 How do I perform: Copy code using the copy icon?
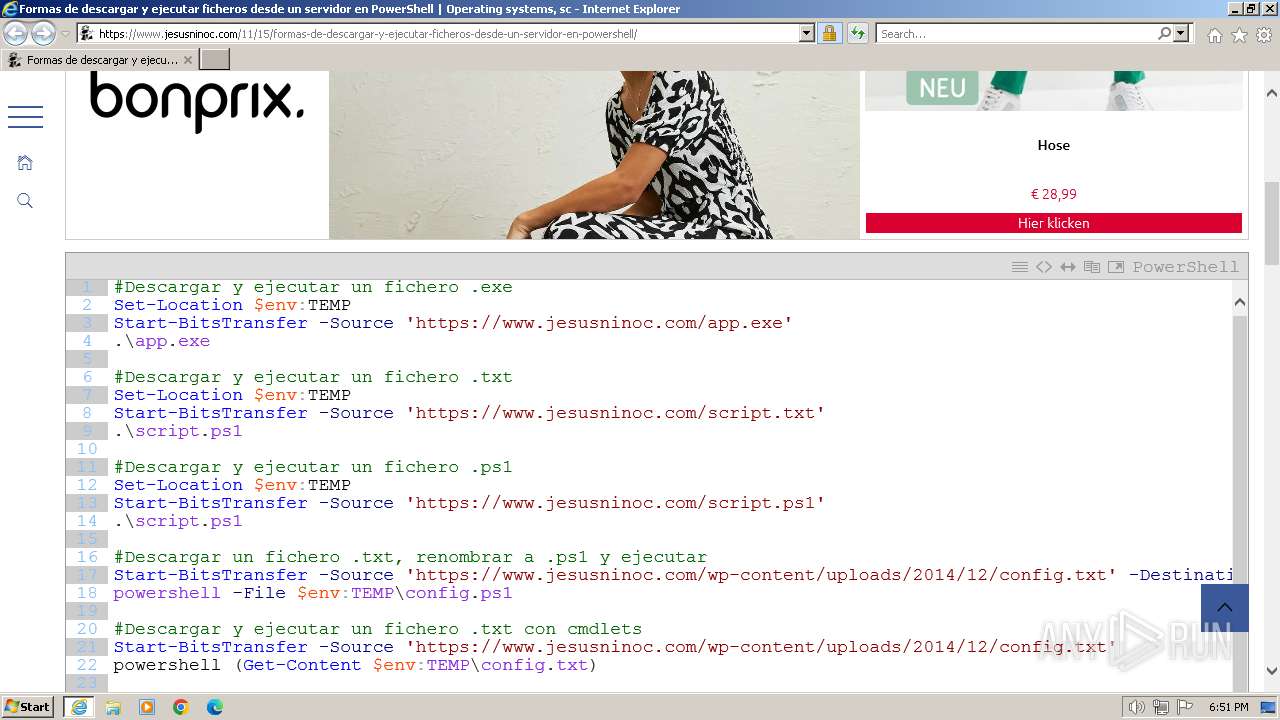(1092, 267)
